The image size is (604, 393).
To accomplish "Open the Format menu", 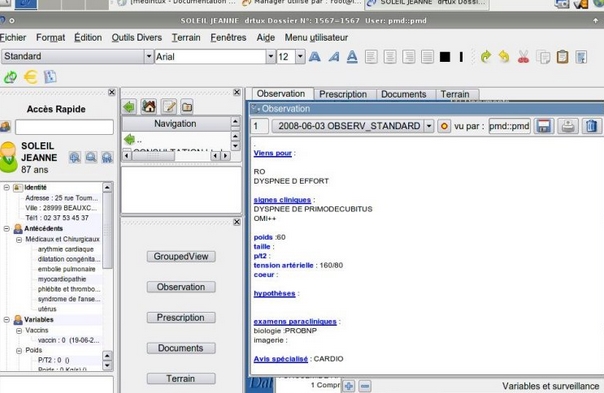I will tap(50, 38).
